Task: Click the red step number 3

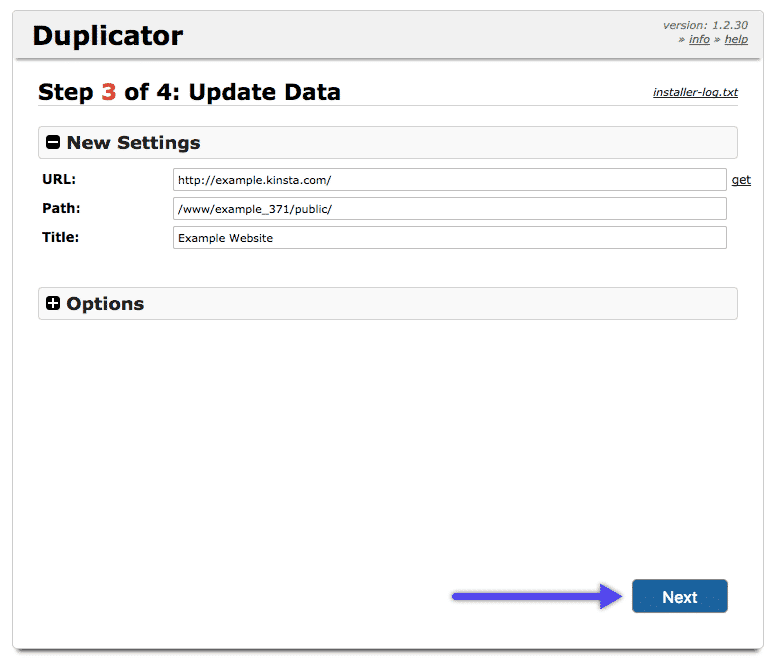Action: pyautogui.click(x=109, y=92)
